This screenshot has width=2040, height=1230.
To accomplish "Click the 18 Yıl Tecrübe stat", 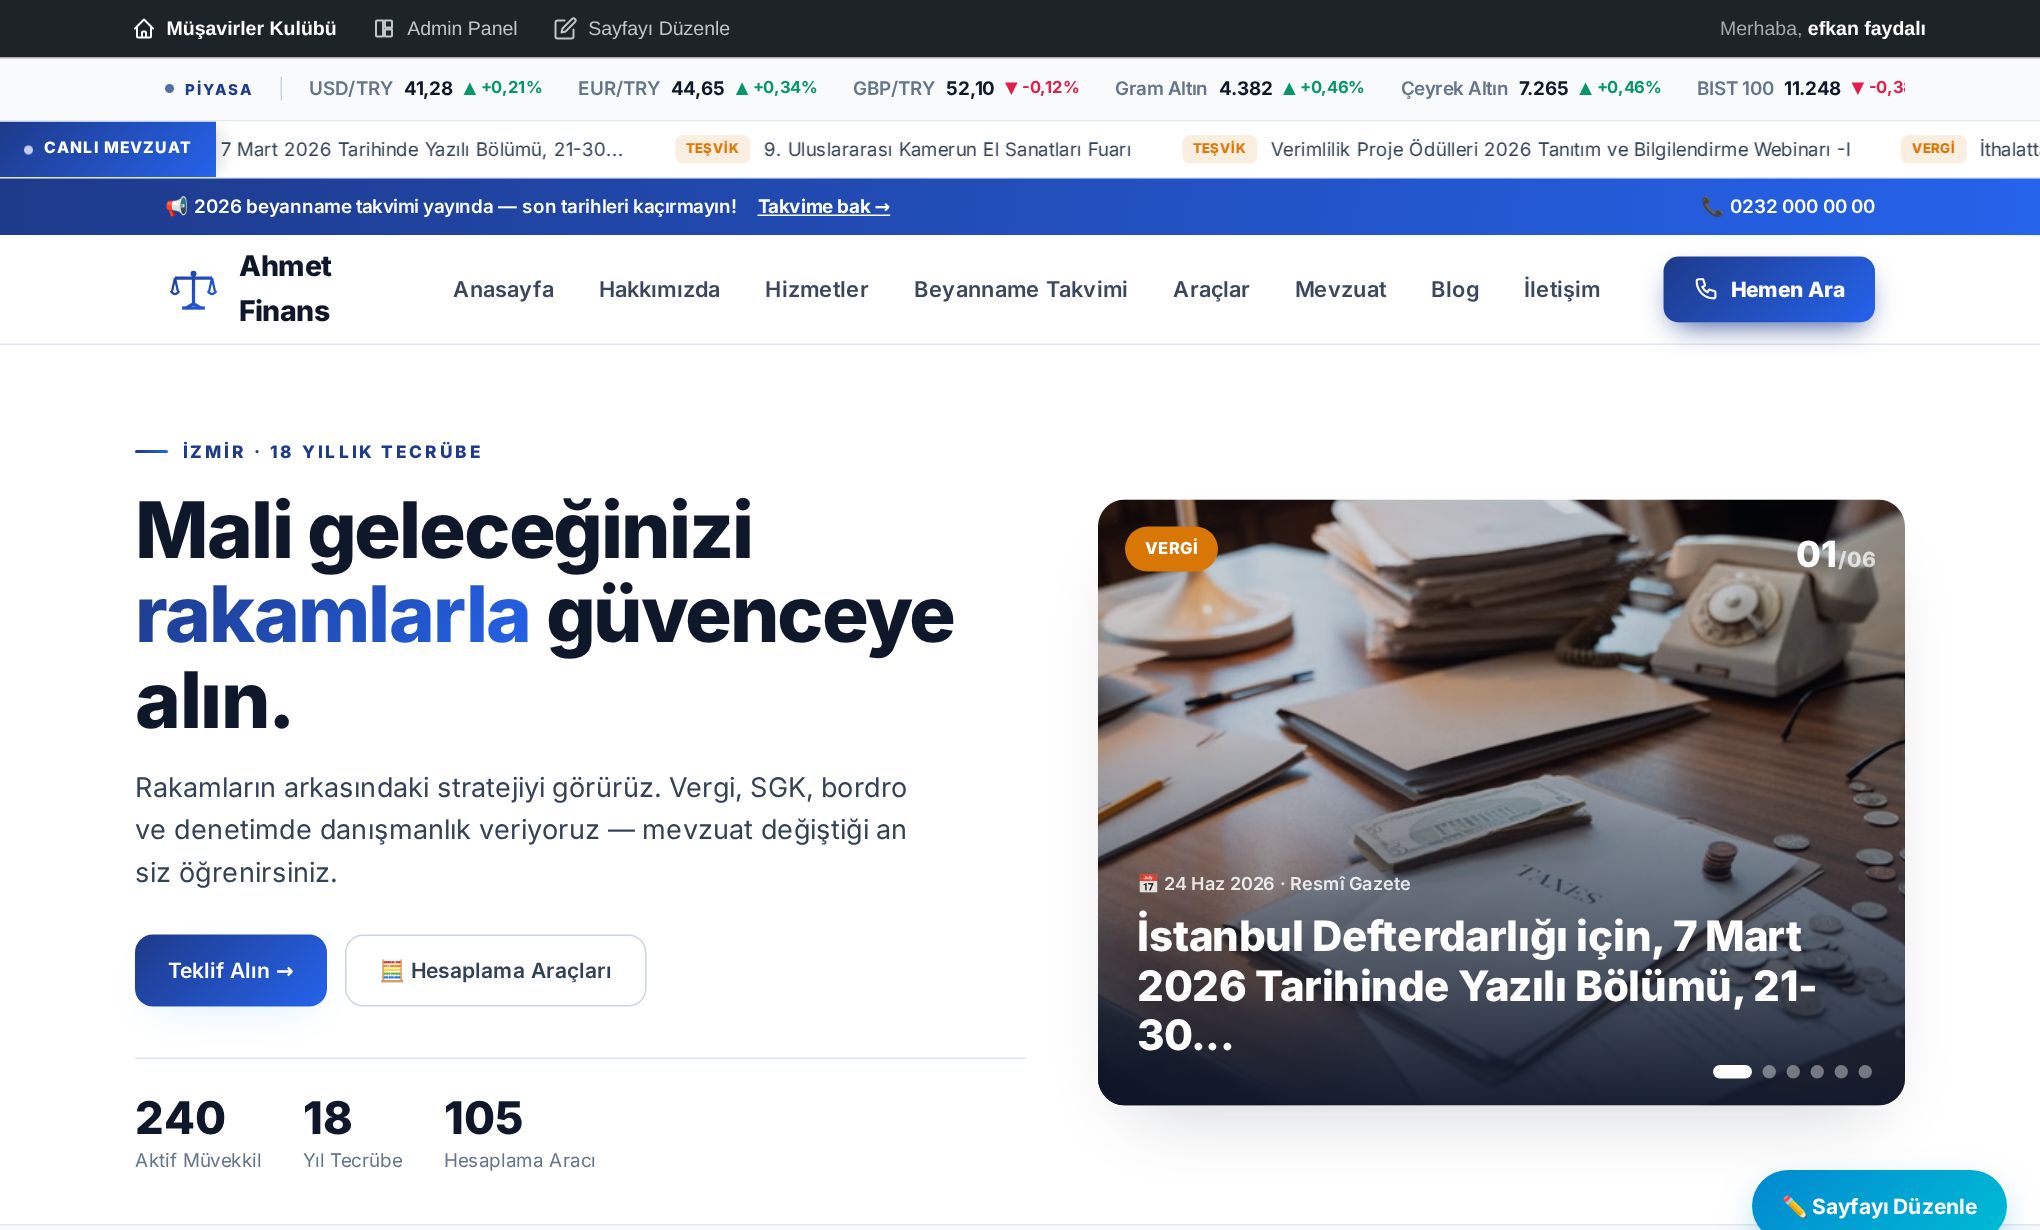I will tap(353, 1133).
